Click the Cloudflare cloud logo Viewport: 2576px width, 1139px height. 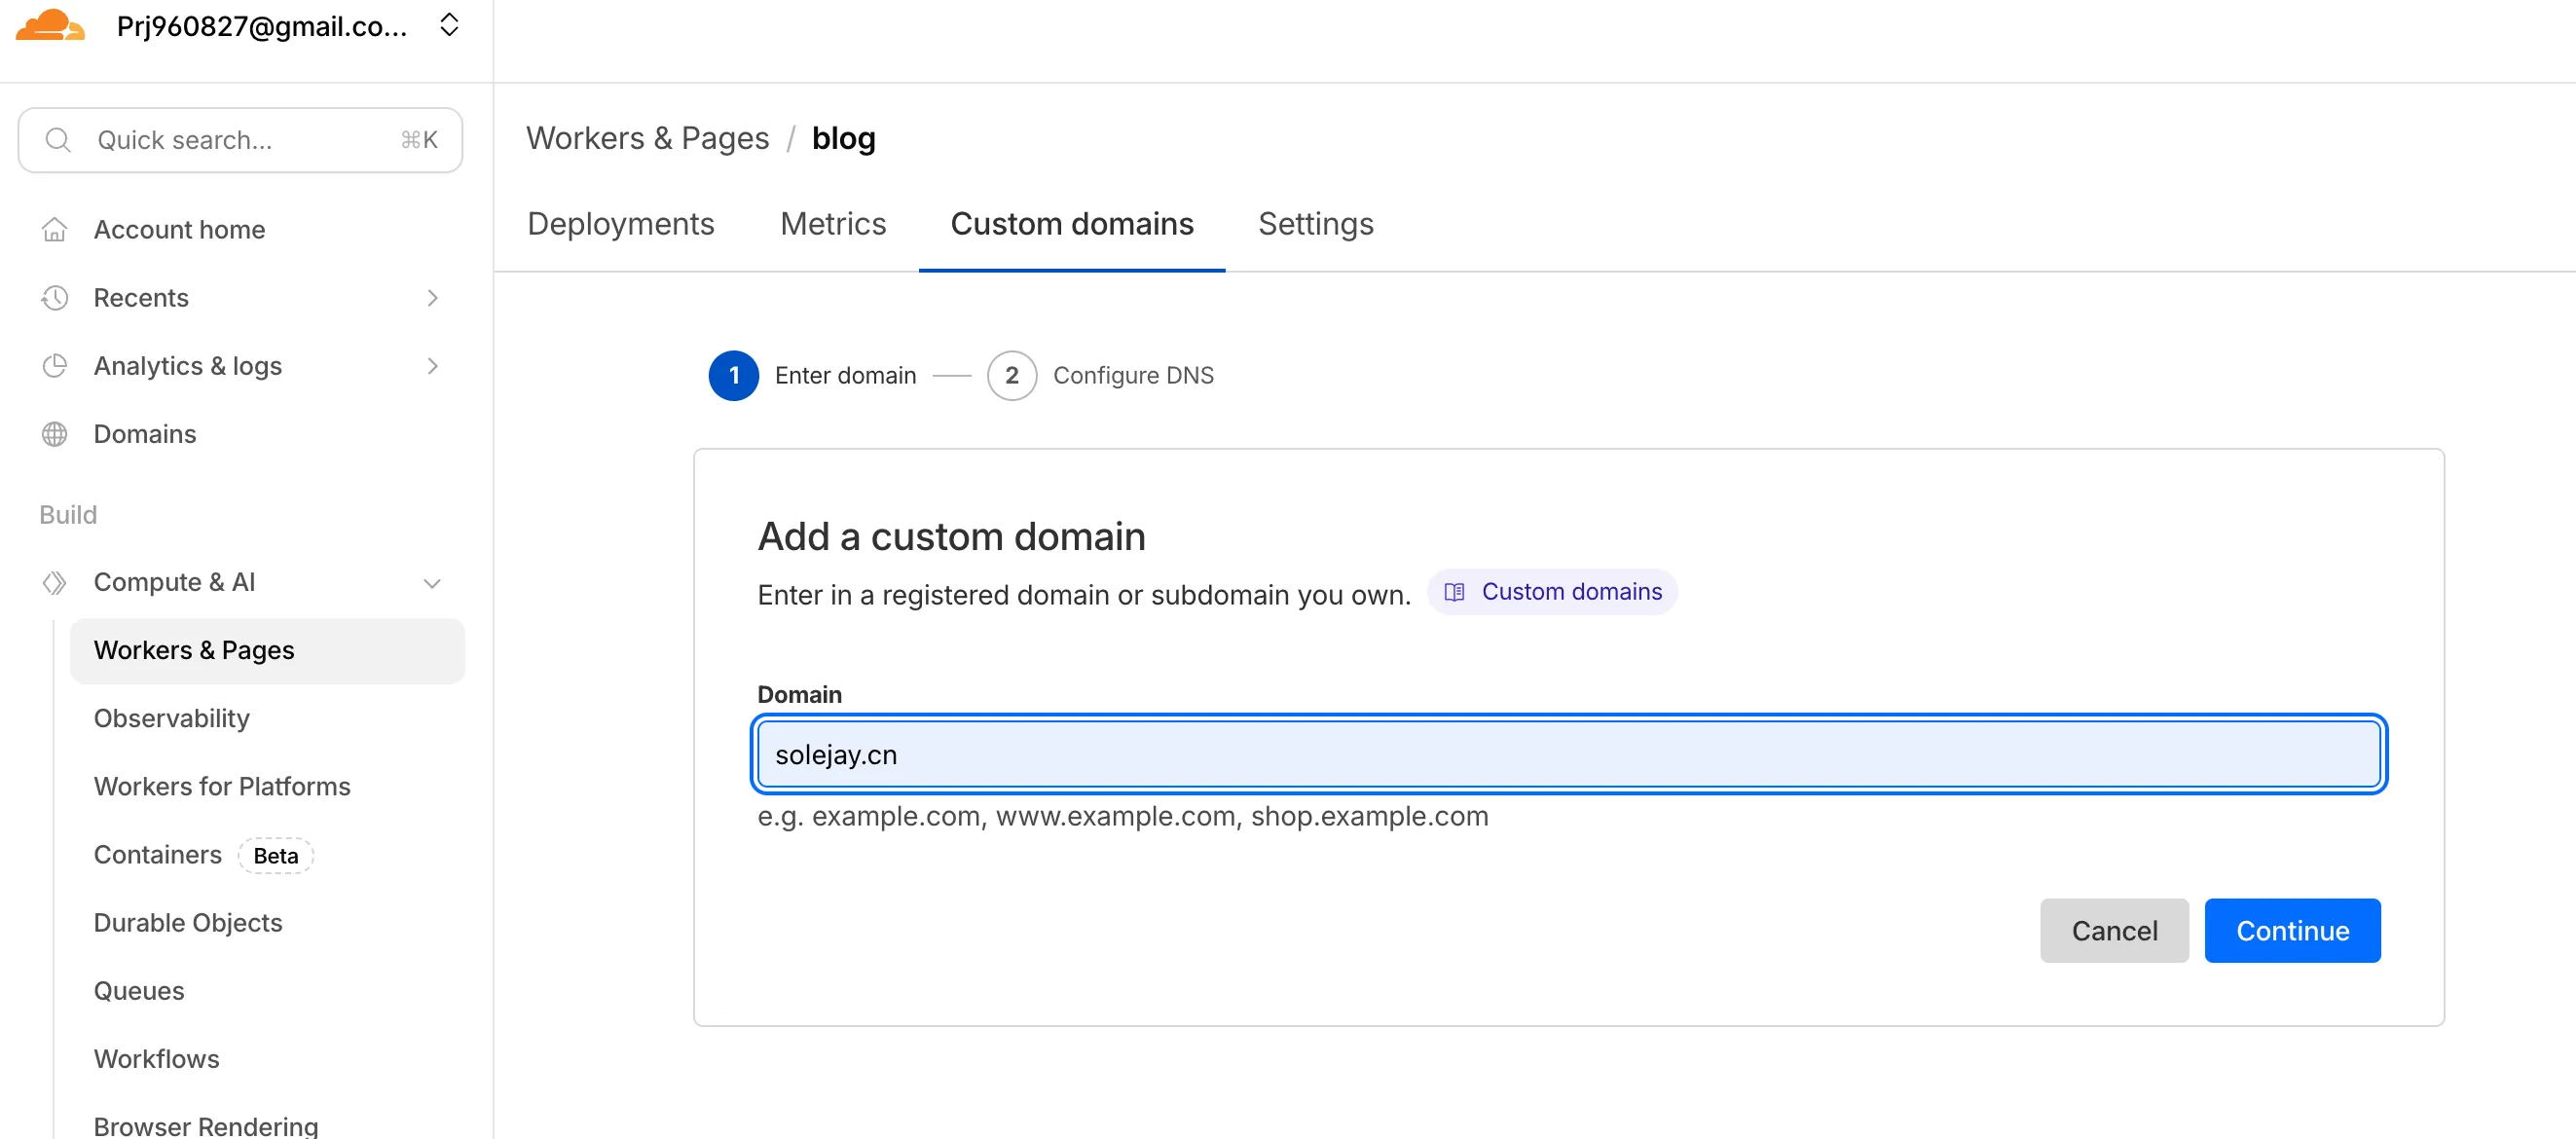tap(50, 26)
